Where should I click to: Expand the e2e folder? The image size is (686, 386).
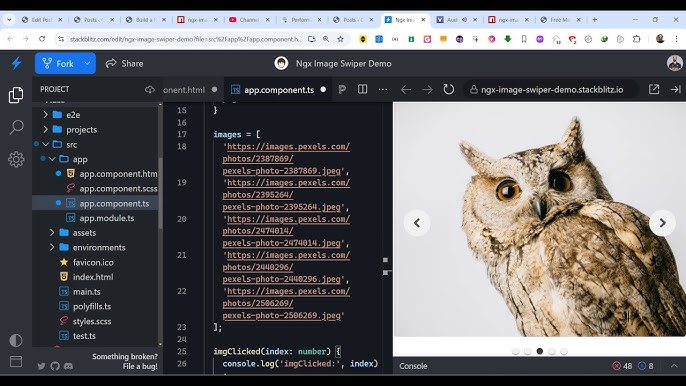click(46, 115)
